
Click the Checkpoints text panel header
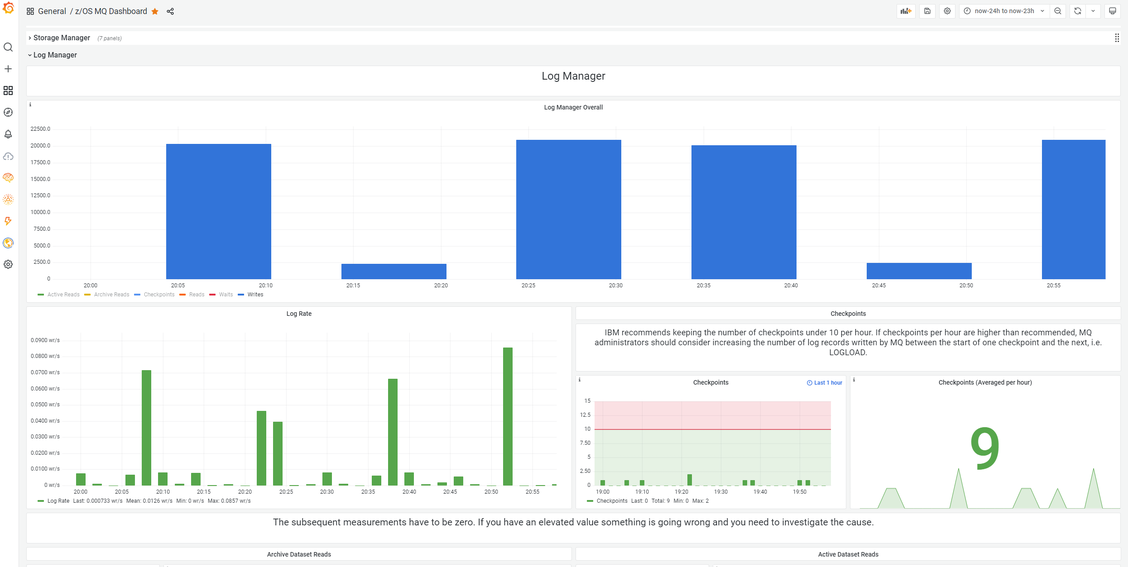click(x=848, y=314)
